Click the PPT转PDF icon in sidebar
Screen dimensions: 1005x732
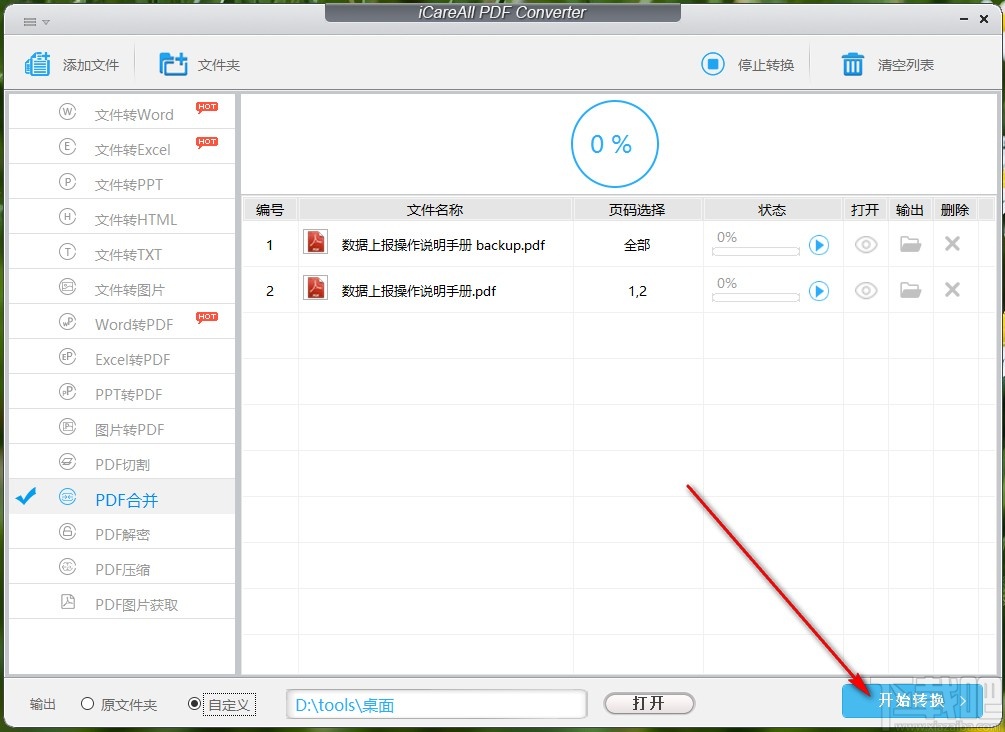tap(67, 392)
